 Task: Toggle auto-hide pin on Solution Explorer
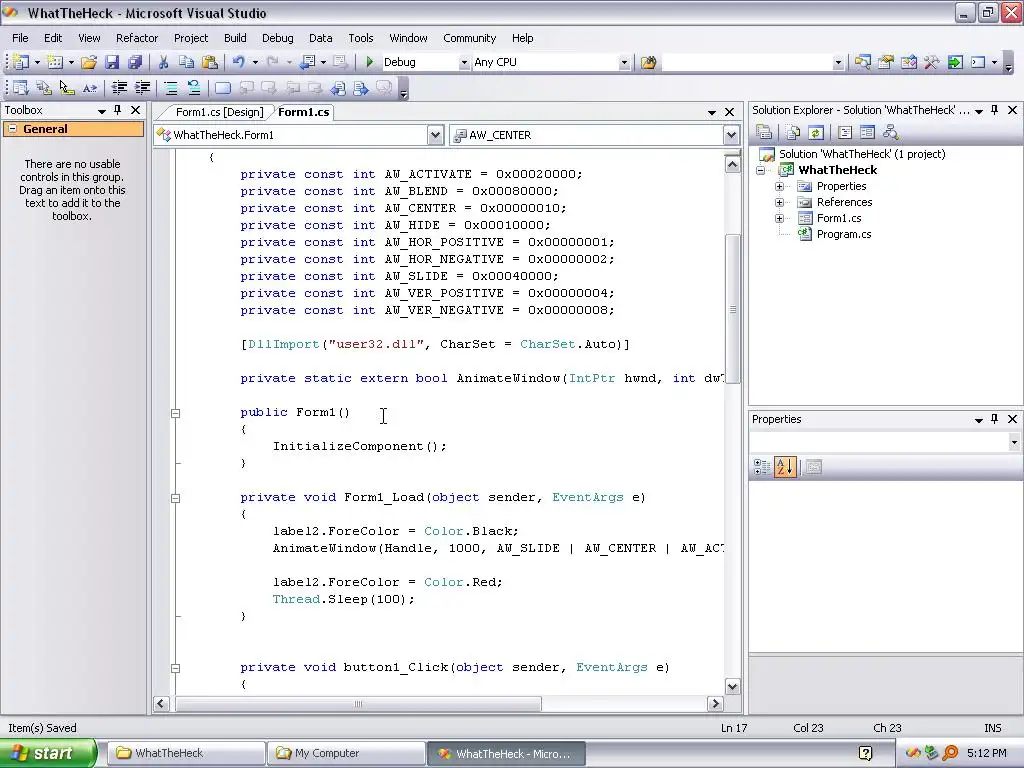[x=995, y=110]
